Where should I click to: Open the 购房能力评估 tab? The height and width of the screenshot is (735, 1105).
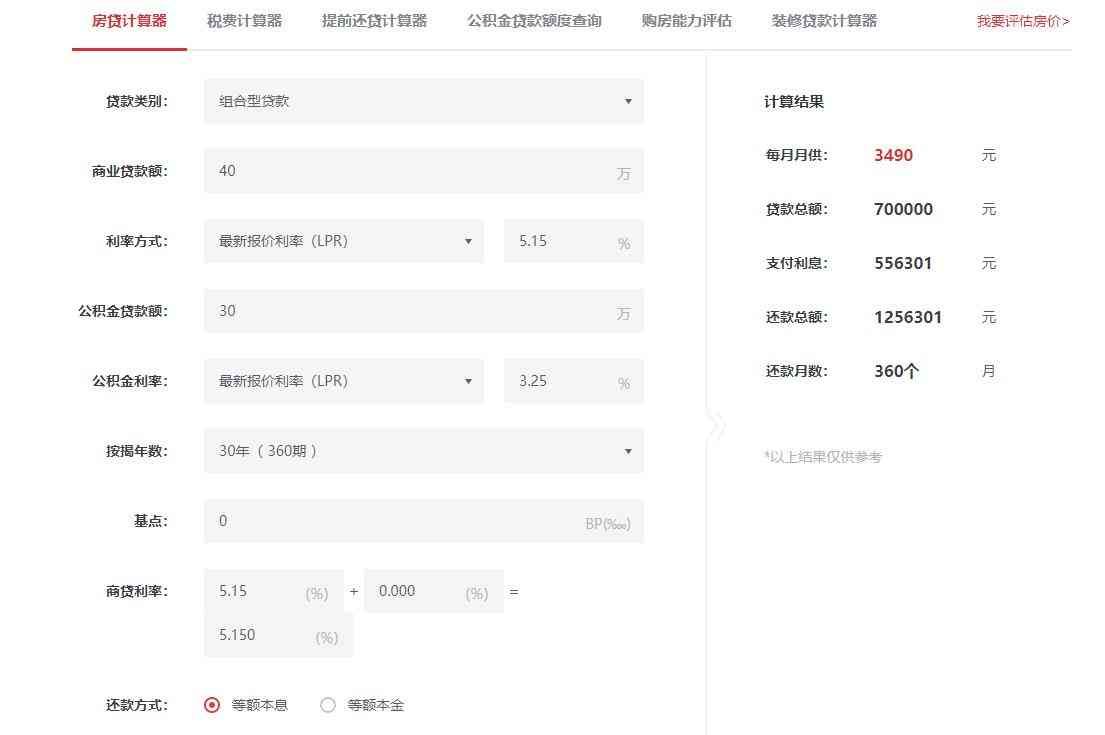point(686,21)
